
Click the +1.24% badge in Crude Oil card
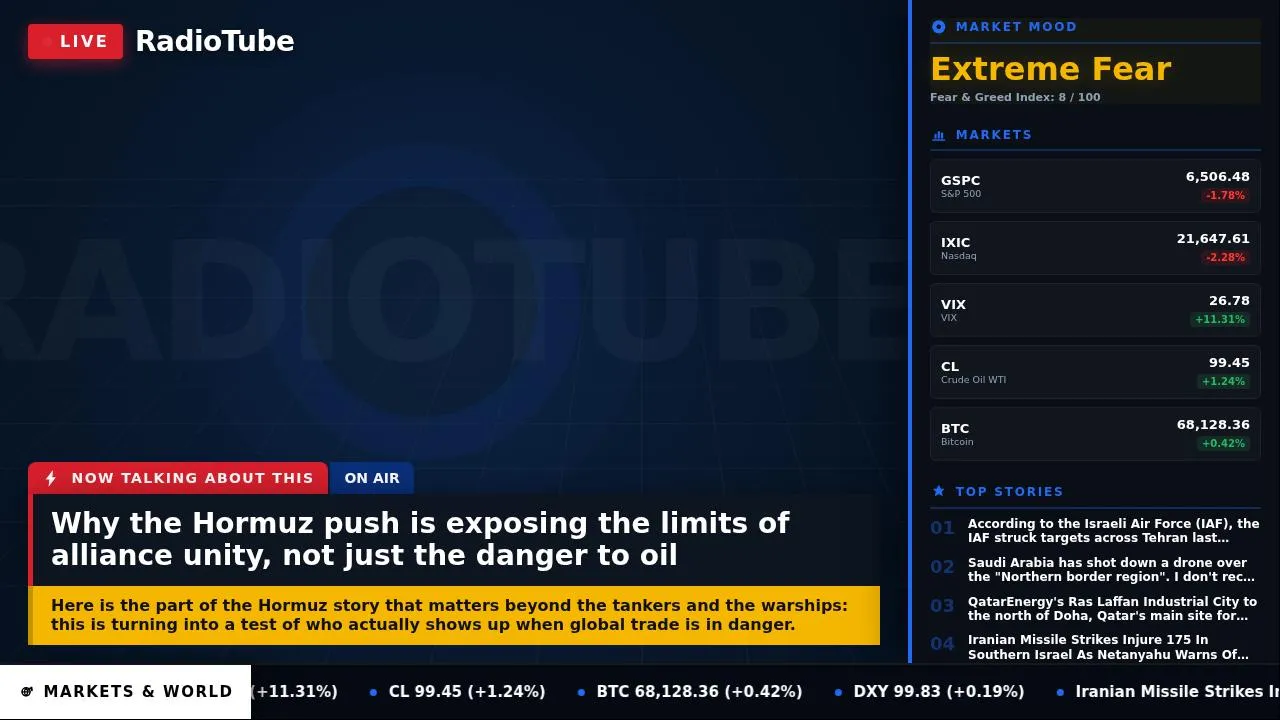coord(1223,381)
